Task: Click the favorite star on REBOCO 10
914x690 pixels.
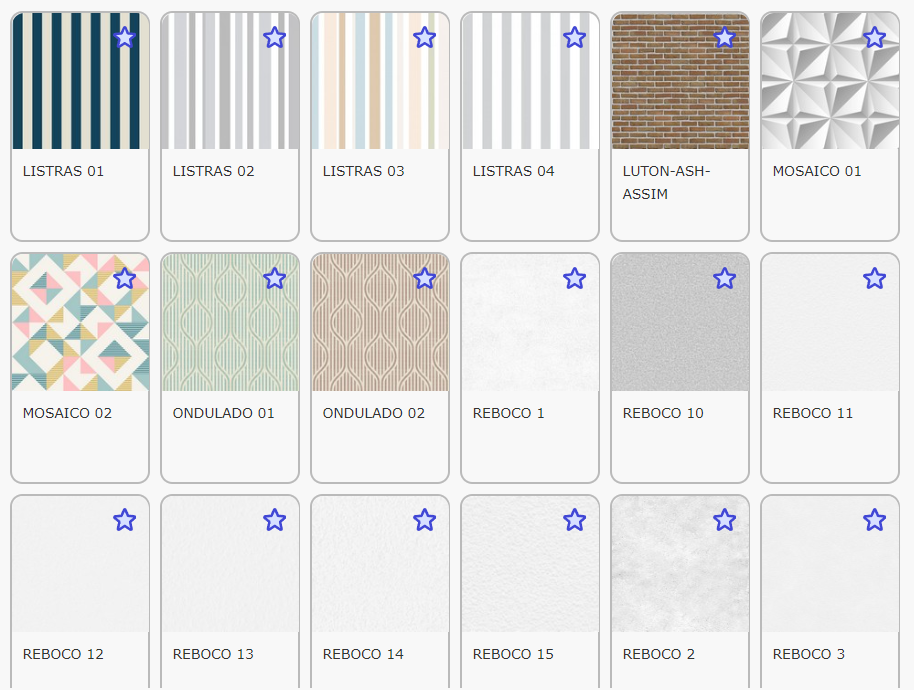Action: click(x=724, y=279)
